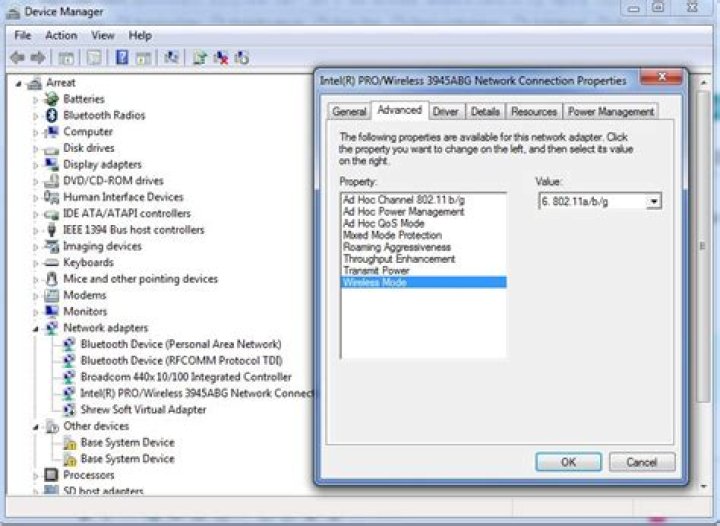Screen dimensions: 720x526
Task: Open the File menu
Action: click(22, 35)
